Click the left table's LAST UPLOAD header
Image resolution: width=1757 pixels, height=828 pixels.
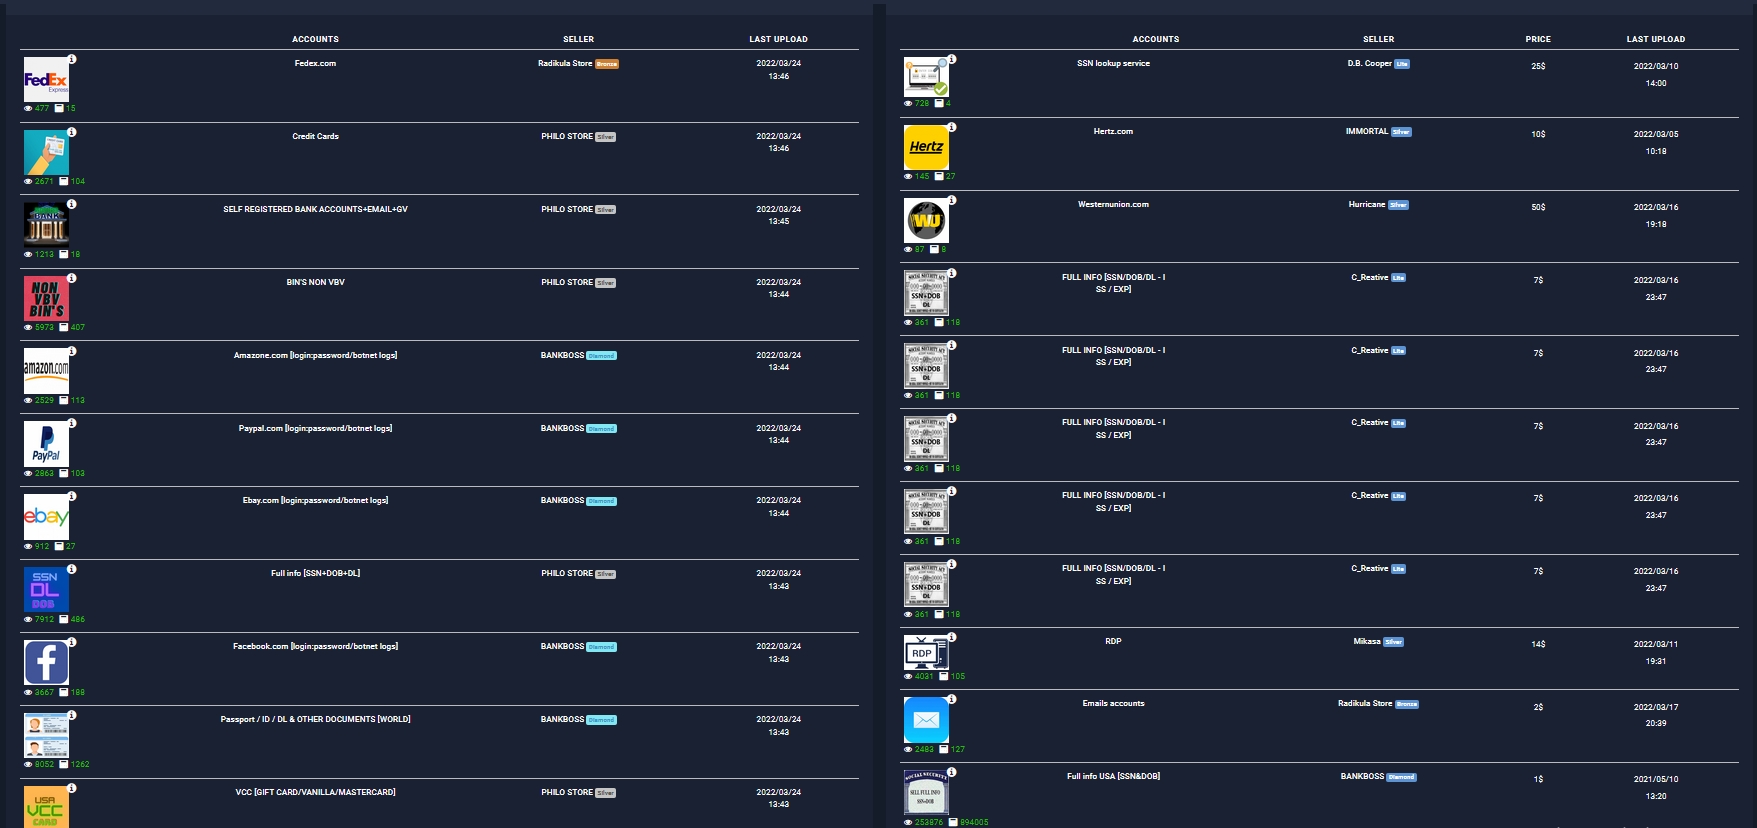coord(778,39)
